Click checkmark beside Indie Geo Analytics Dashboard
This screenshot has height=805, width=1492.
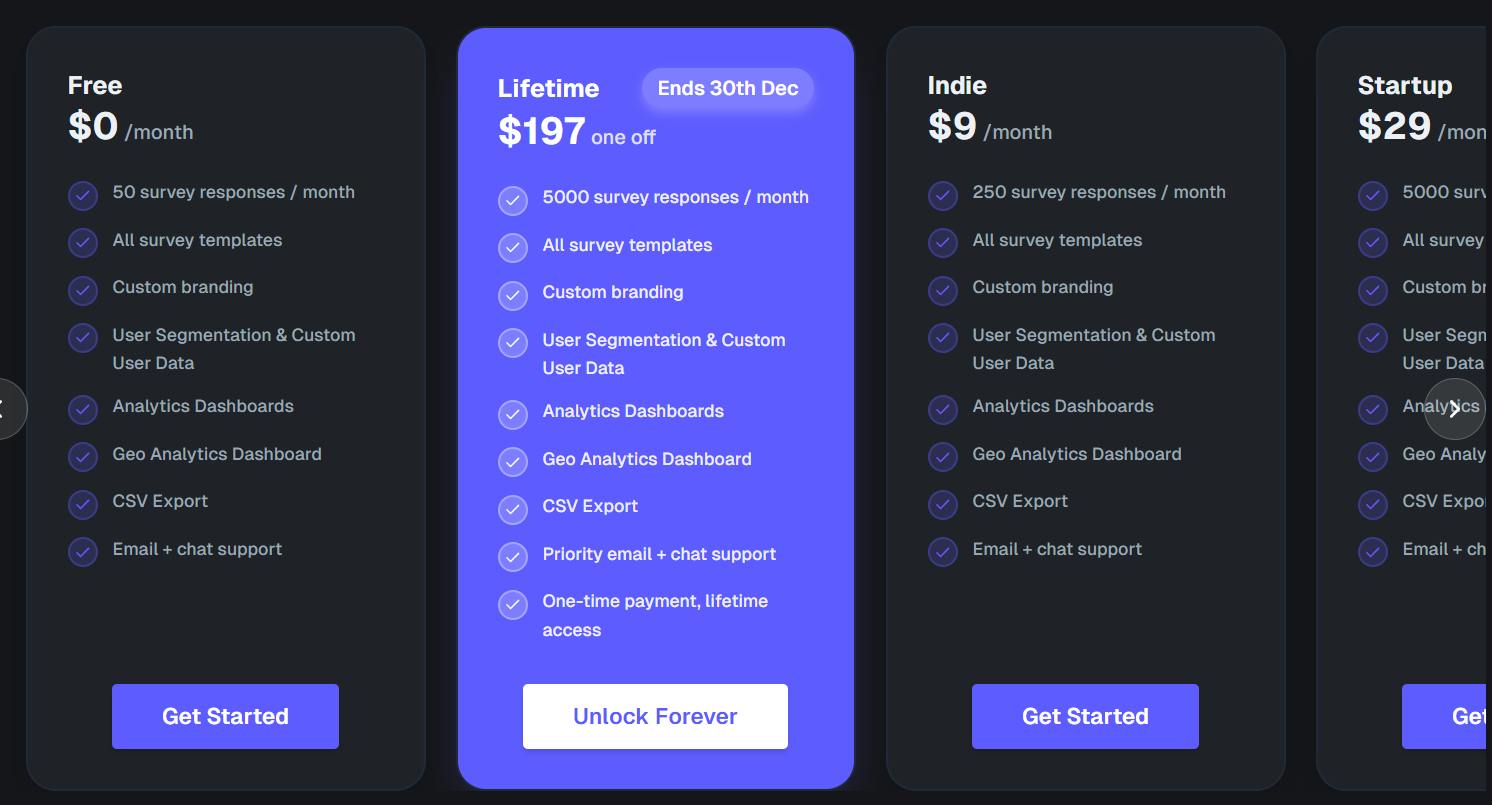pos(943,457)
